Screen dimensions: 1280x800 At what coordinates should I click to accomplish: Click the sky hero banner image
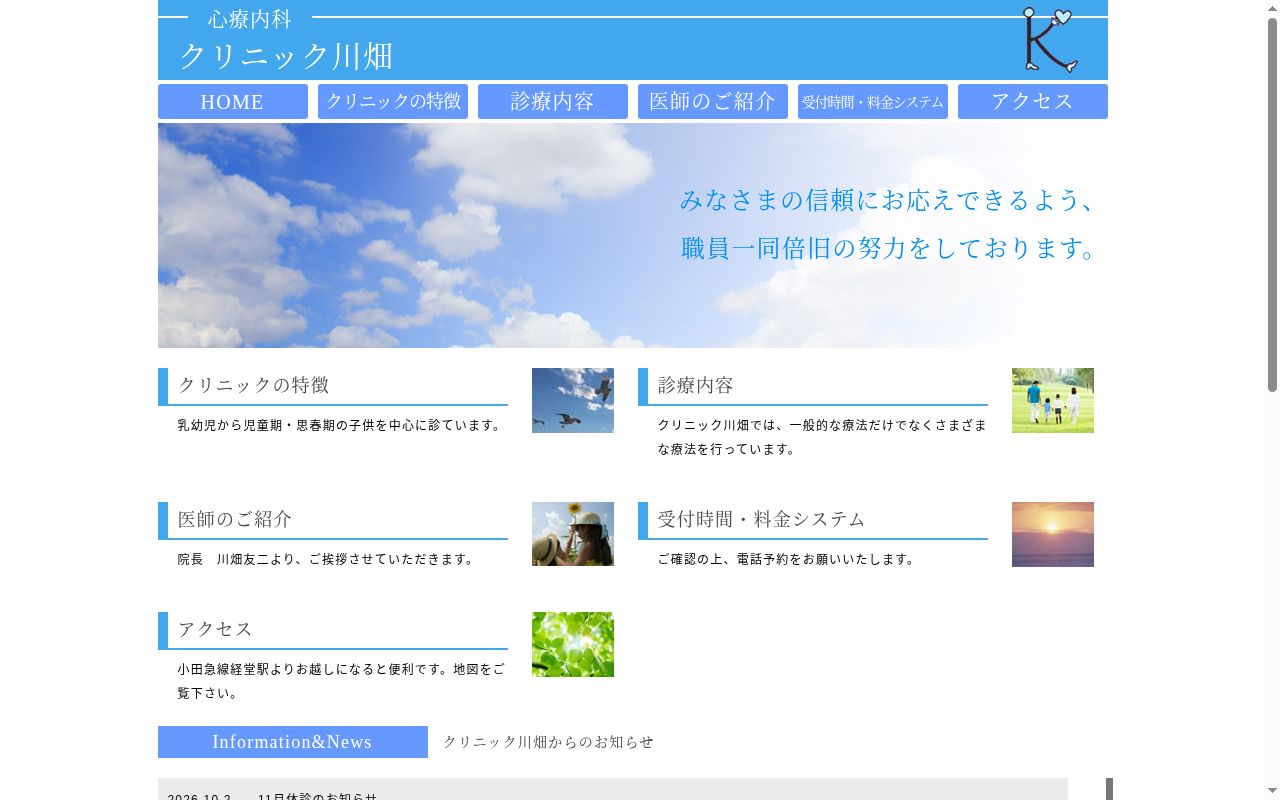(633, 235)
